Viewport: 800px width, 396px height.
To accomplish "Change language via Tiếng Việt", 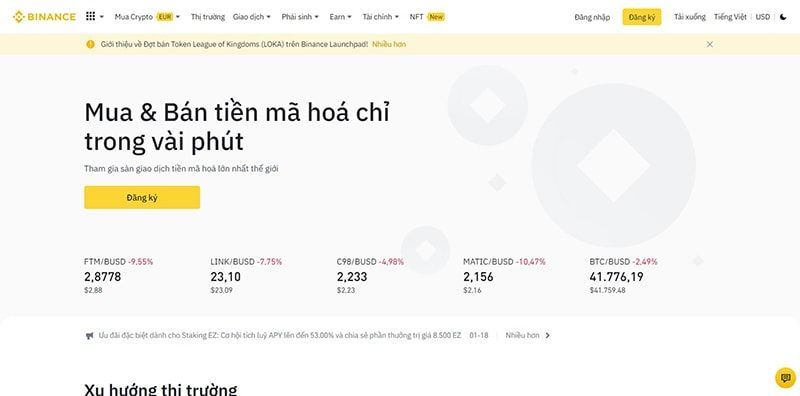I will pyautogui.click(x=730, y=17).
